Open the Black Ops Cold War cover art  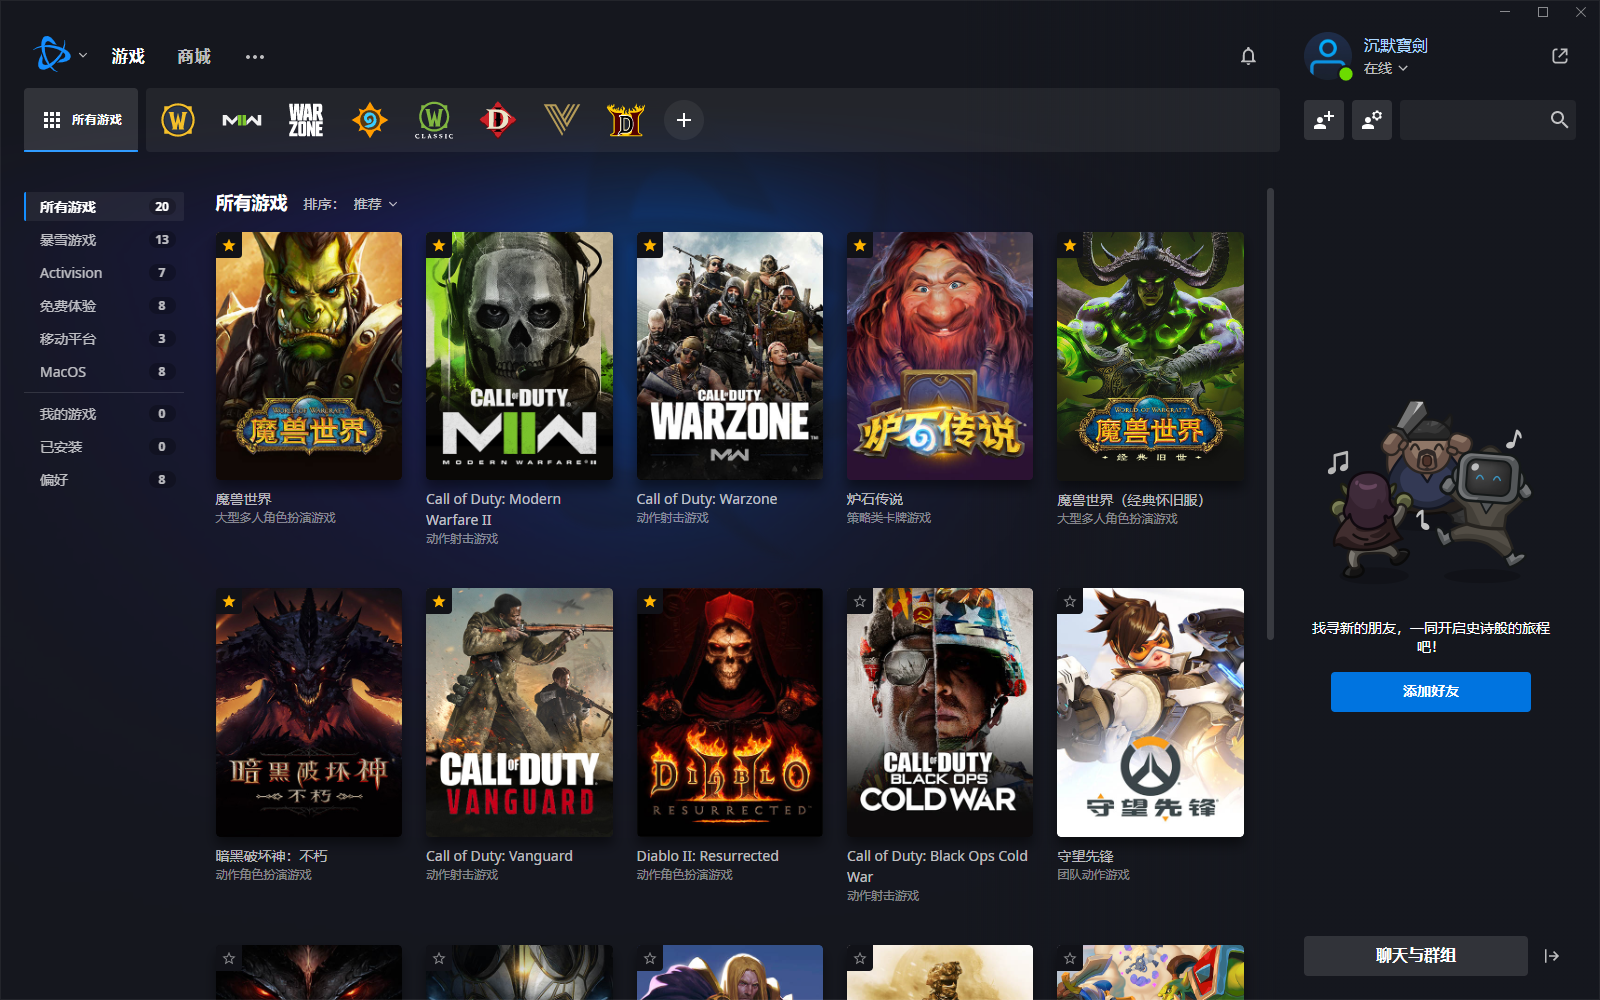940,712
